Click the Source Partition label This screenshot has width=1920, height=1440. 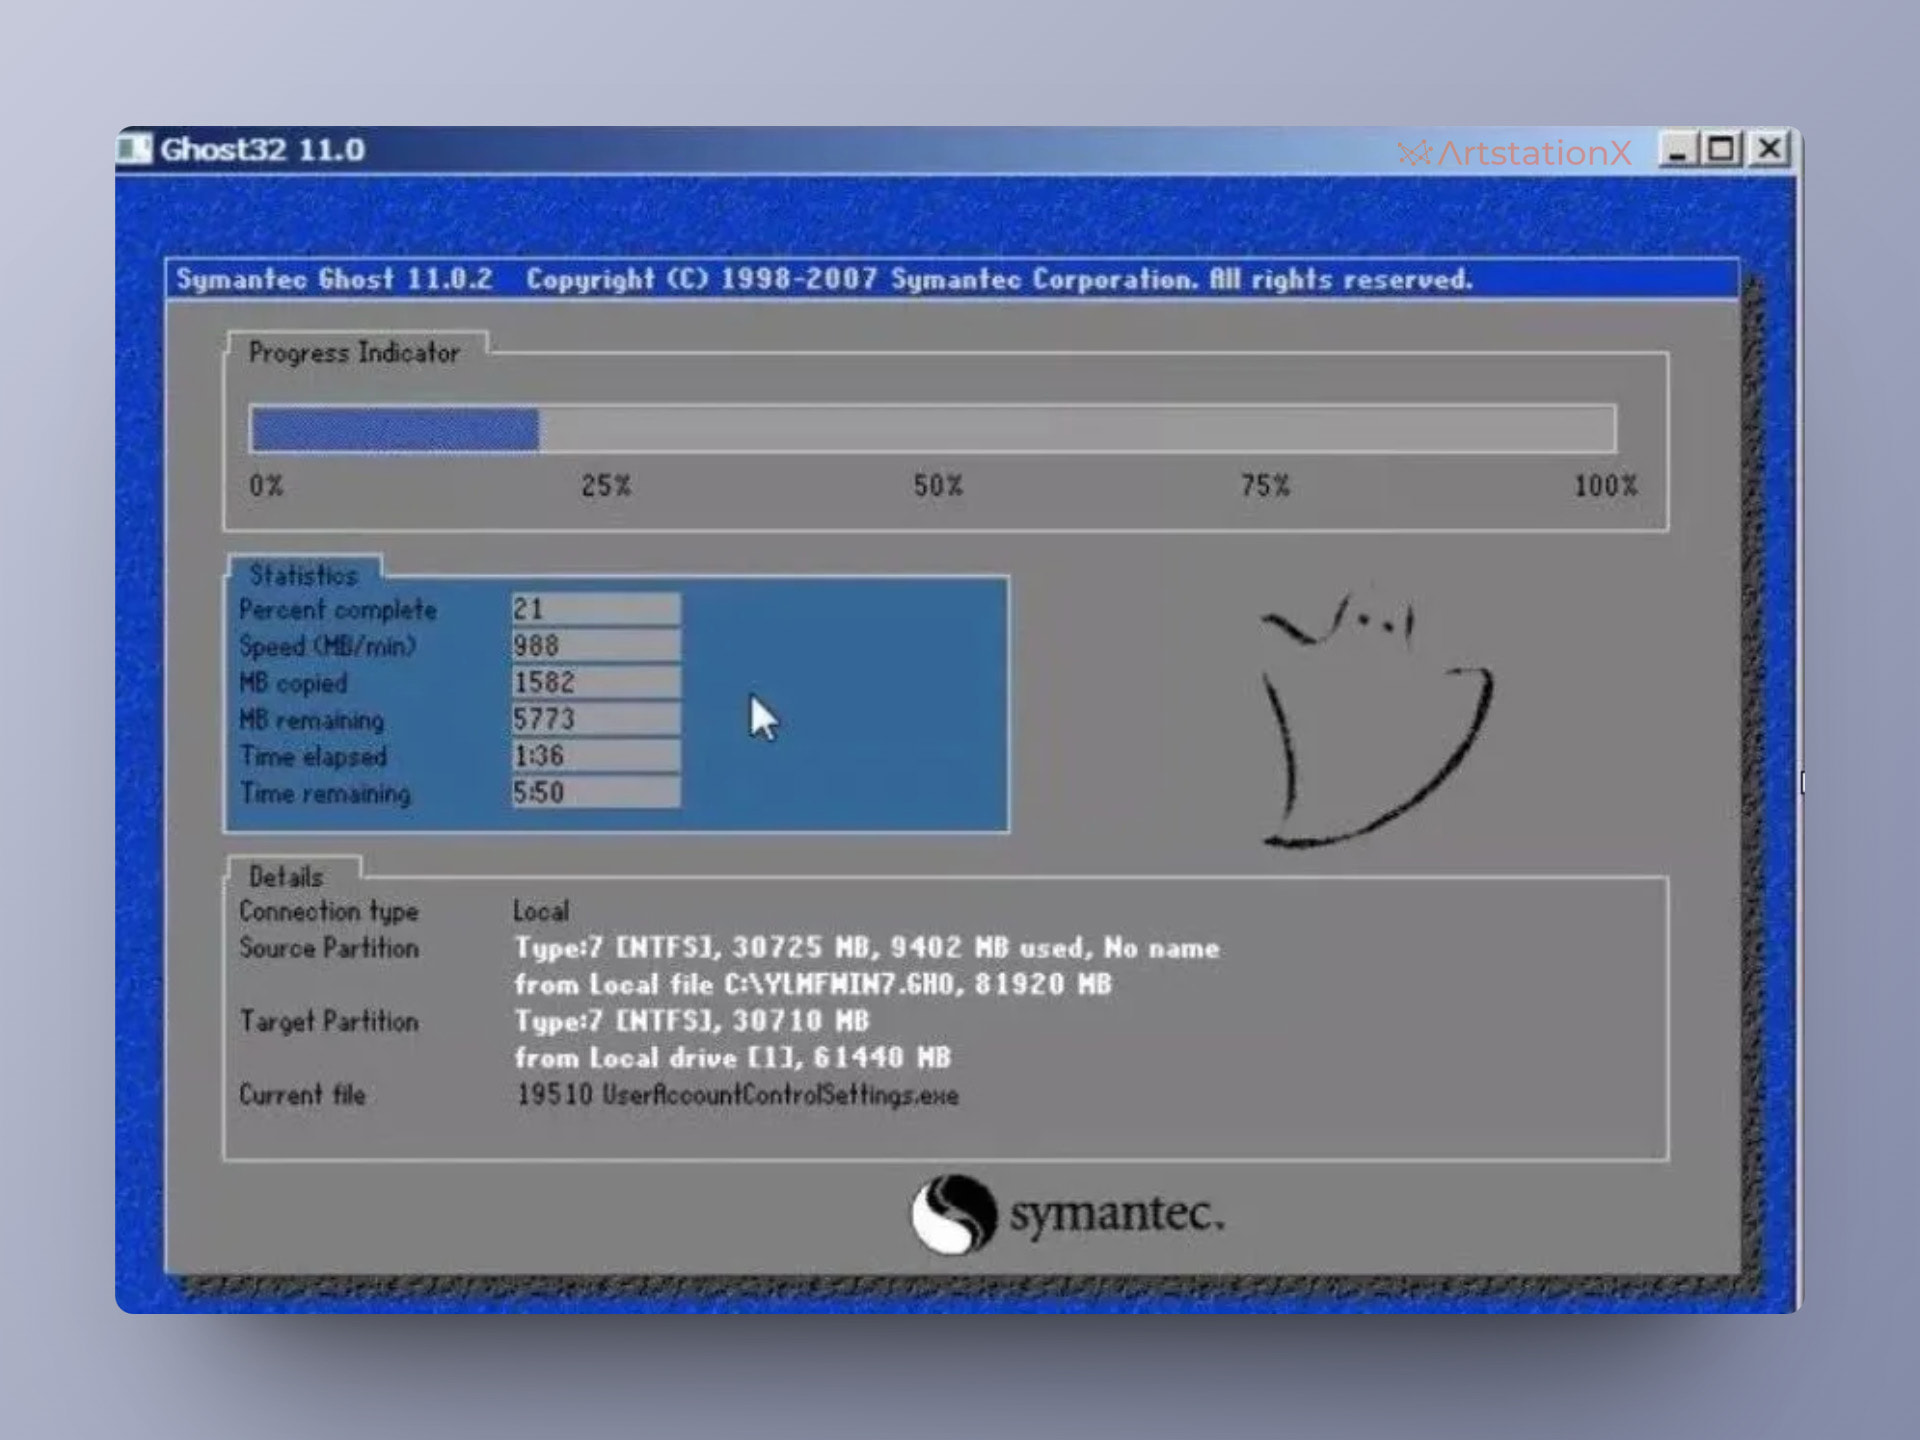click(329, 948)
